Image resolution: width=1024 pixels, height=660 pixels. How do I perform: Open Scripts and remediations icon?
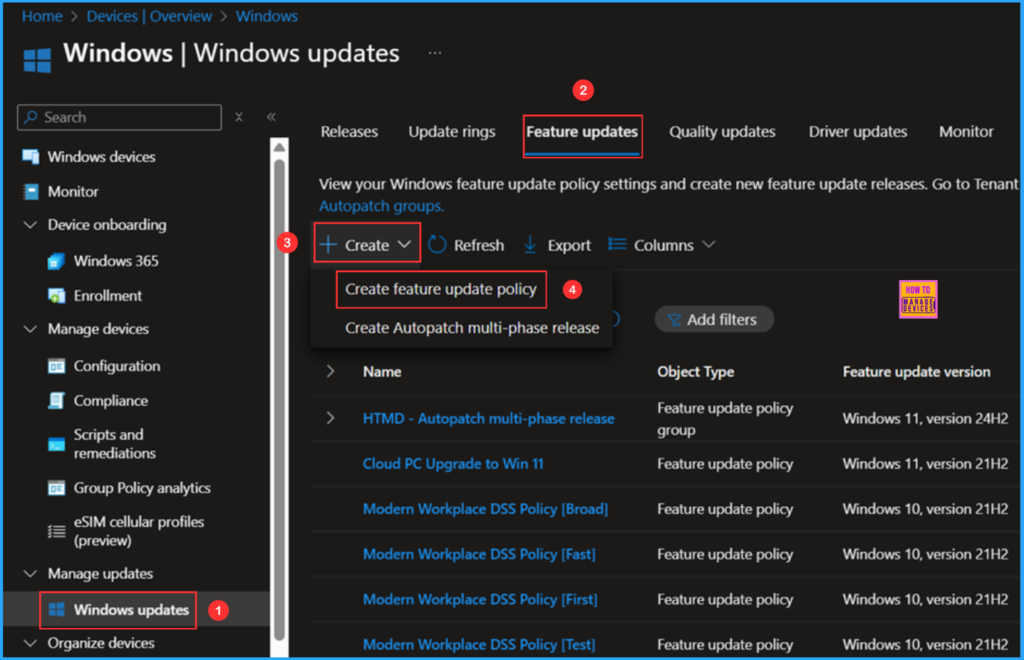pos(57,444)
